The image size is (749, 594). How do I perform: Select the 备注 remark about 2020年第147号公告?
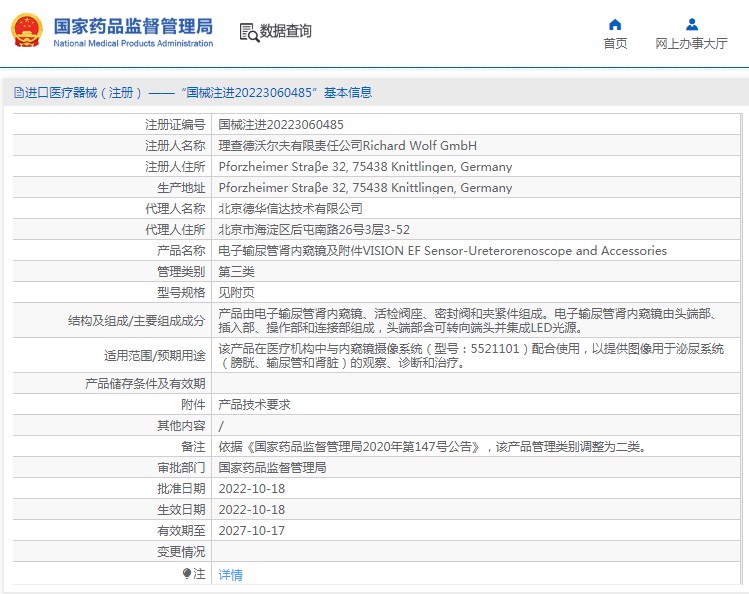coord(433,446)
